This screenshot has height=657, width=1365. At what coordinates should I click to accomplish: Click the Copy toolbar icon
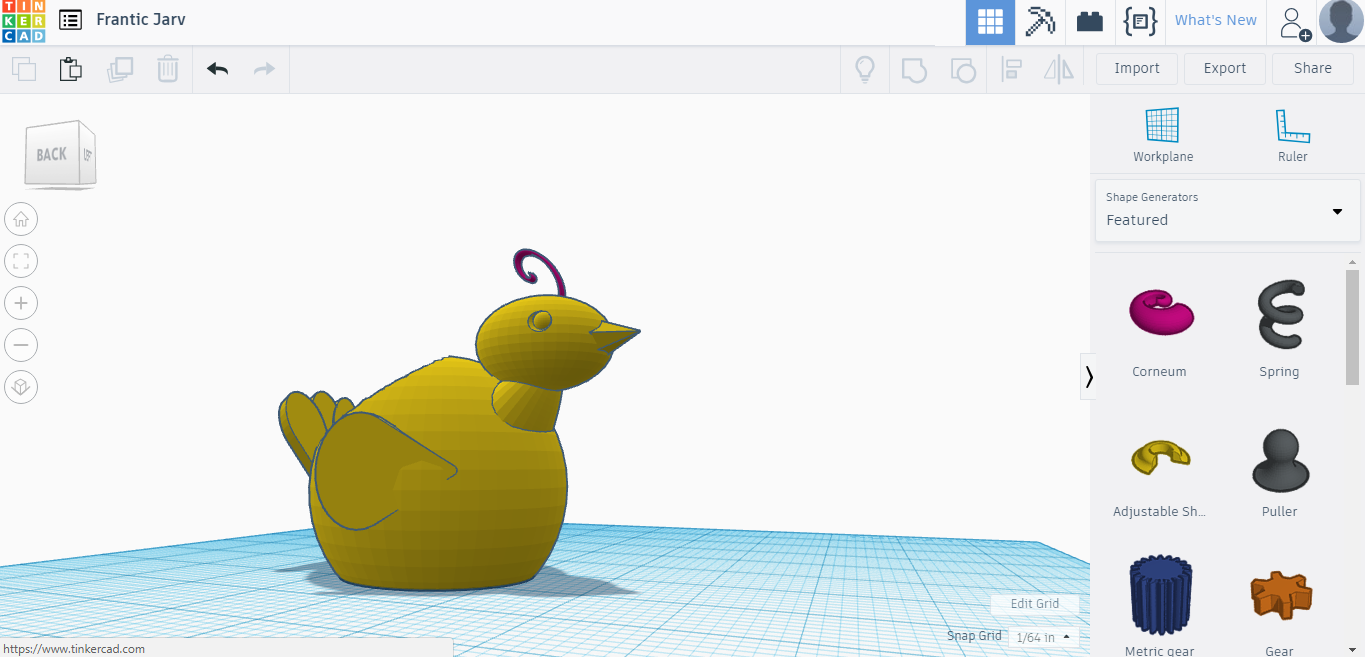pos(24,69)
